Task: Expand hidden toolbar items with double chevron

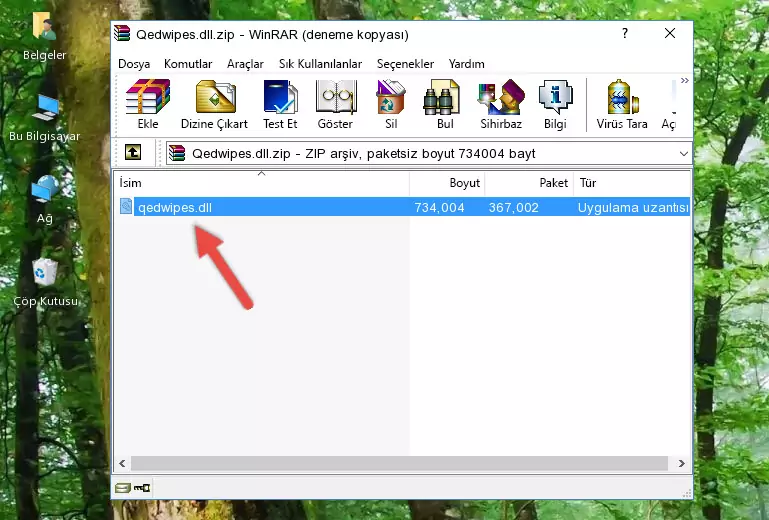Action: coord(685,80)
